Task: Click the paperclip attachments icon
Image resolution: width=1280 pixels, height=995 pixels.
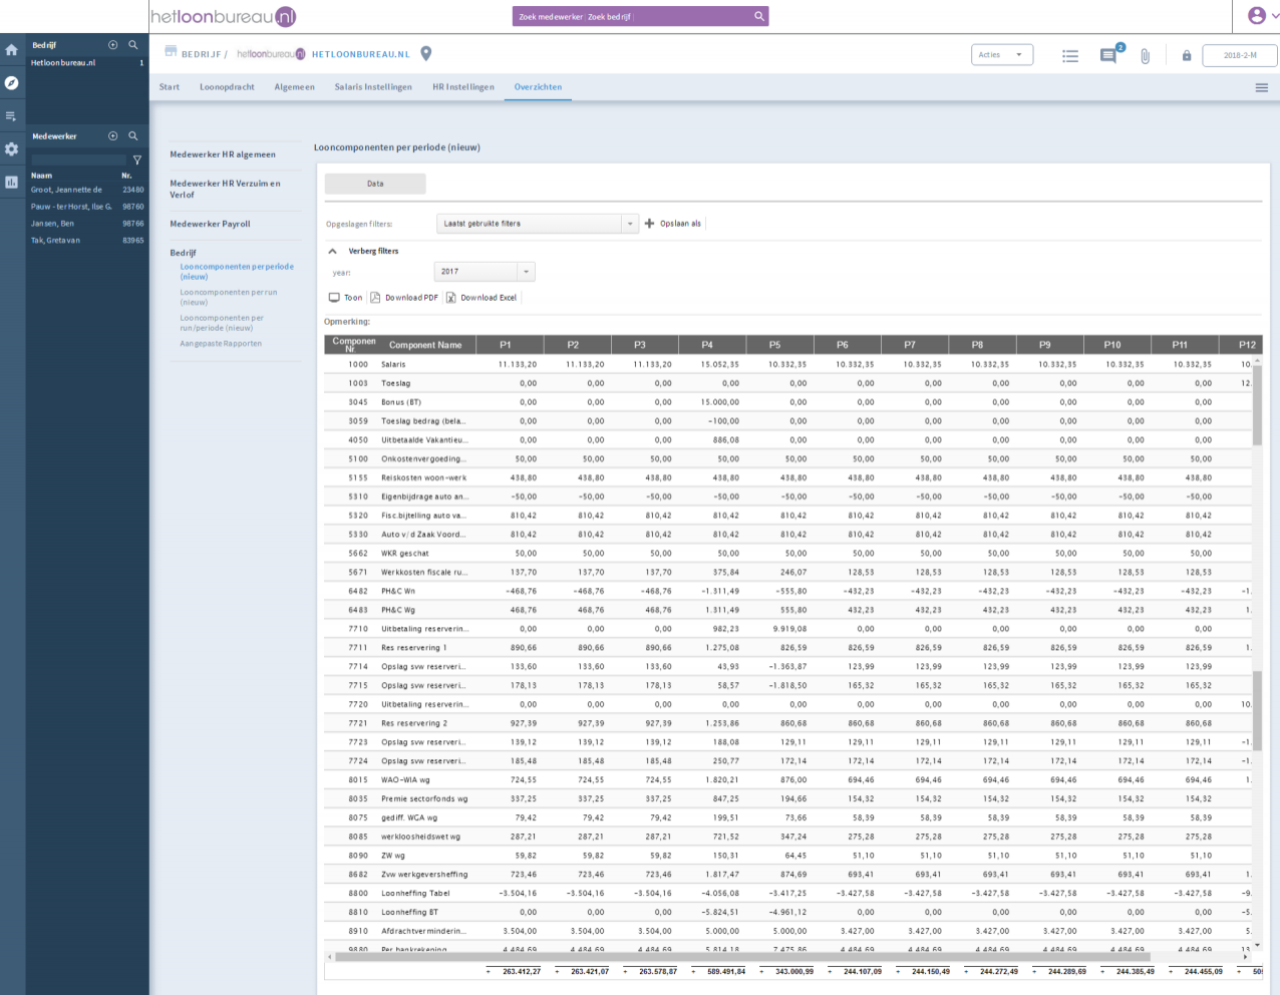Action: 1145,56
